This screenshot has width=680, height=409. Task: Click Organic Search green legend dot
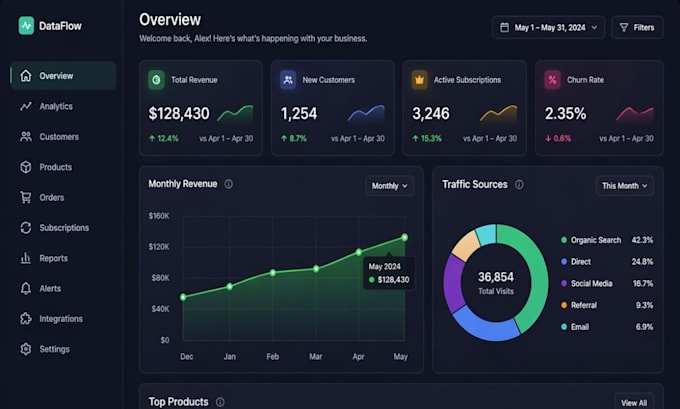[x=564, y=240]
